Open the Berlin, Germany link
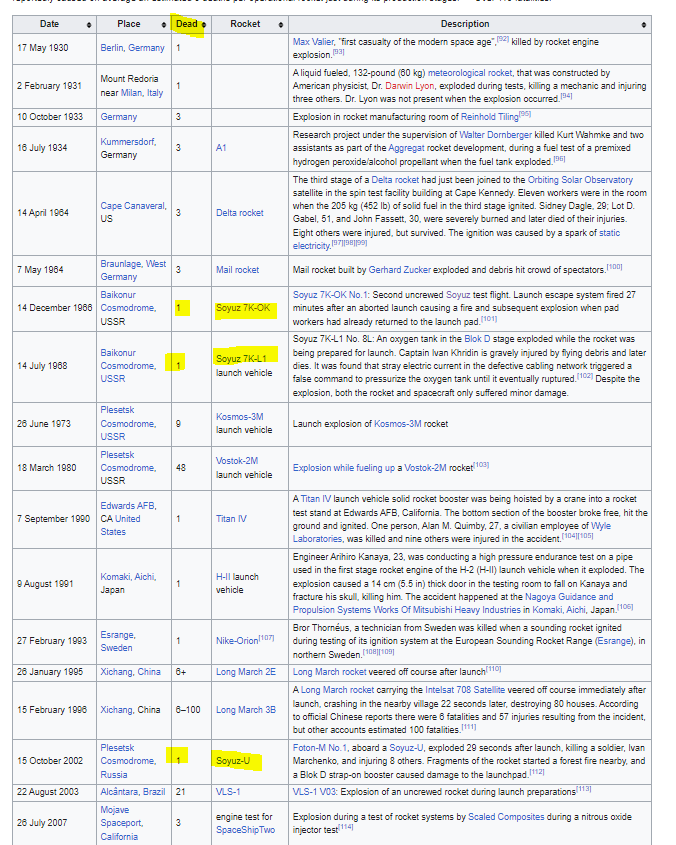Screen dimensions: 676x845 132,48
